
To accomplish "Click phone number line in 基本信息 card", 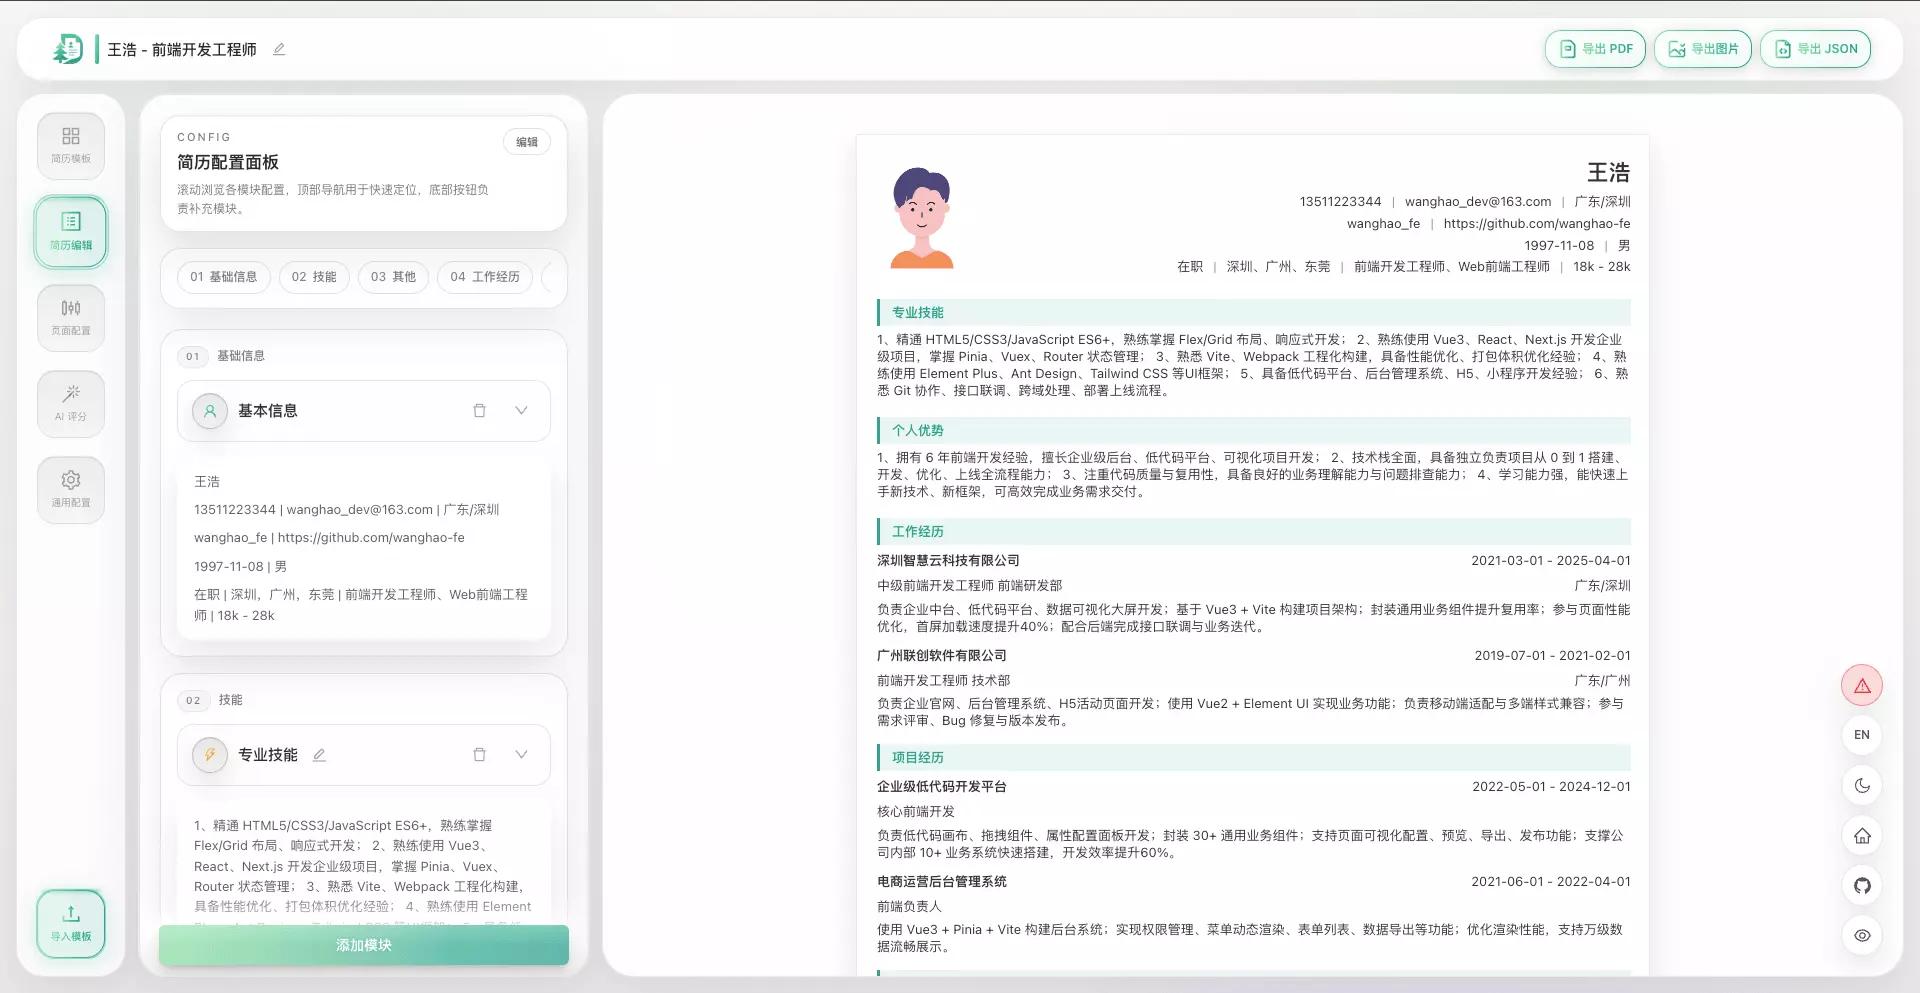I will tap(346, 510).
